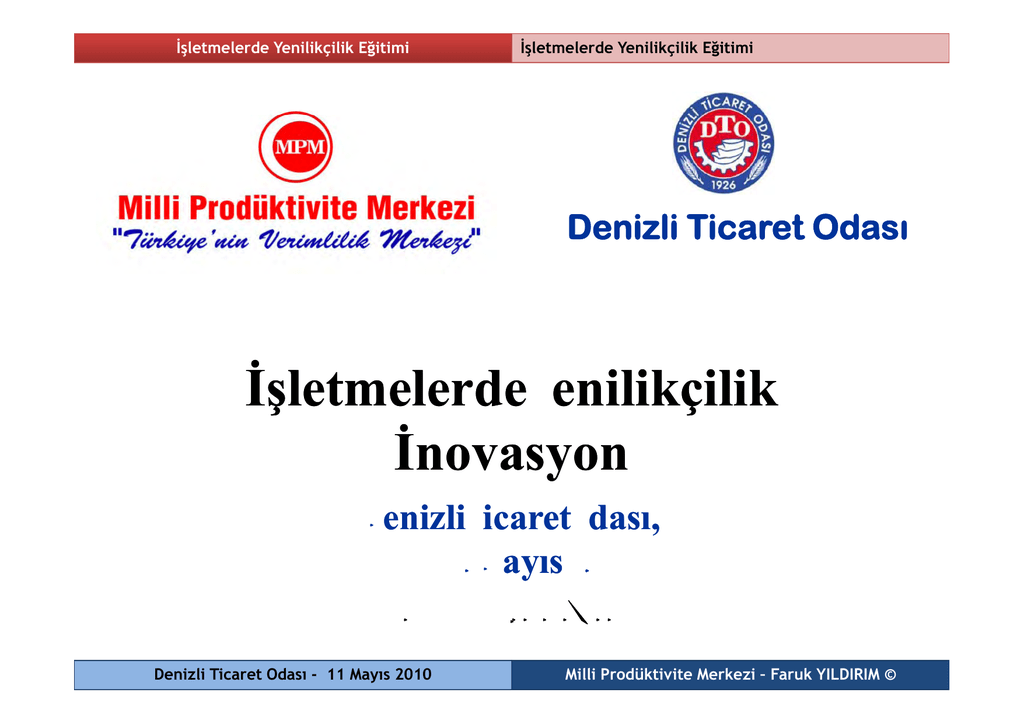Click the black header text on the pink bar
Viewport: 1024px width, 724px height.
pos(637,48)
